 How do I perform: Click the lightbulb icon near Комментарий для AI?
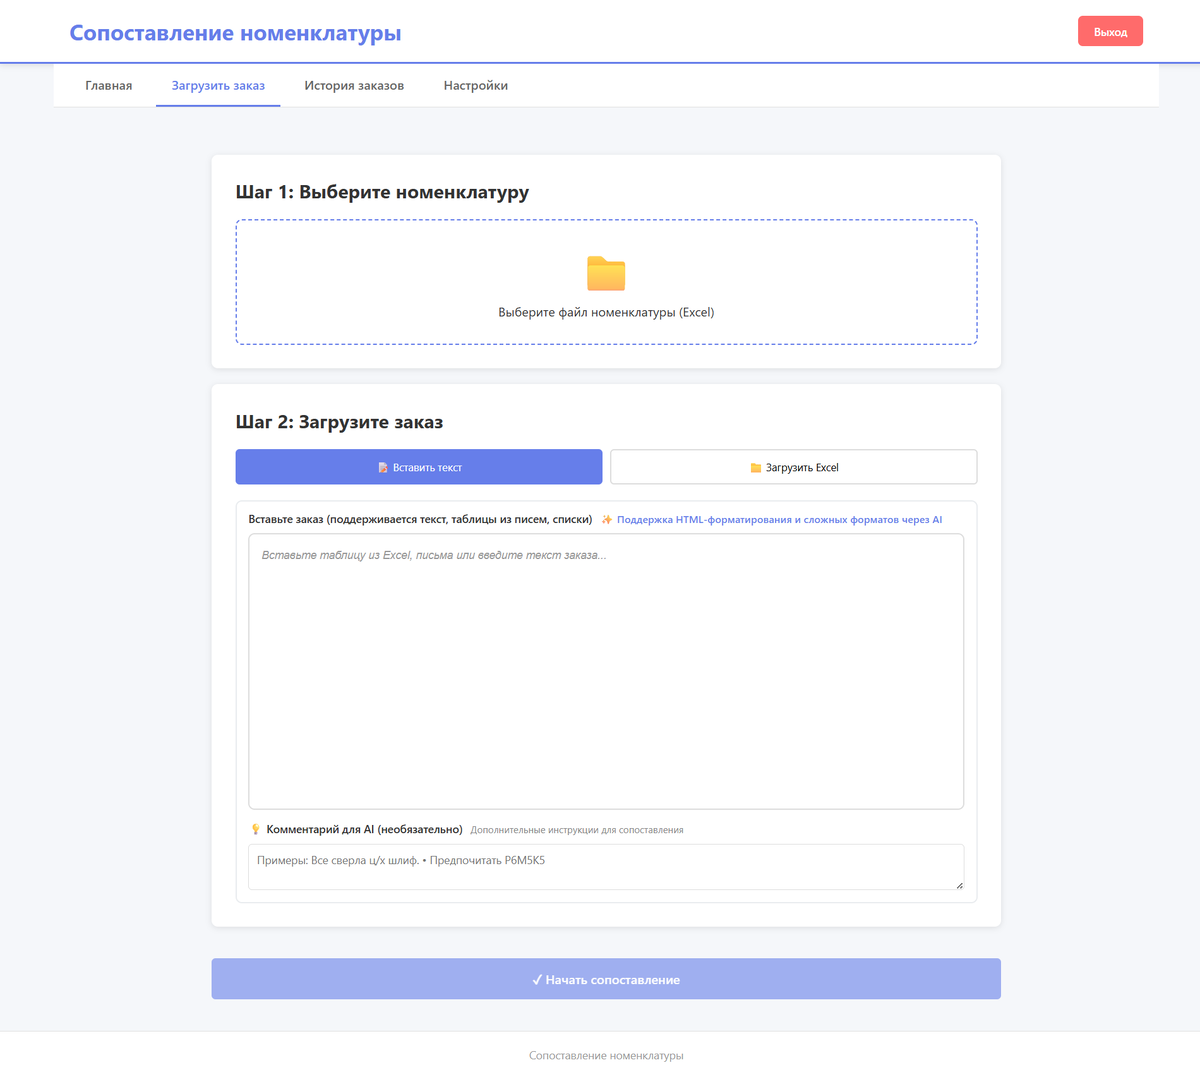coord(255,829)
